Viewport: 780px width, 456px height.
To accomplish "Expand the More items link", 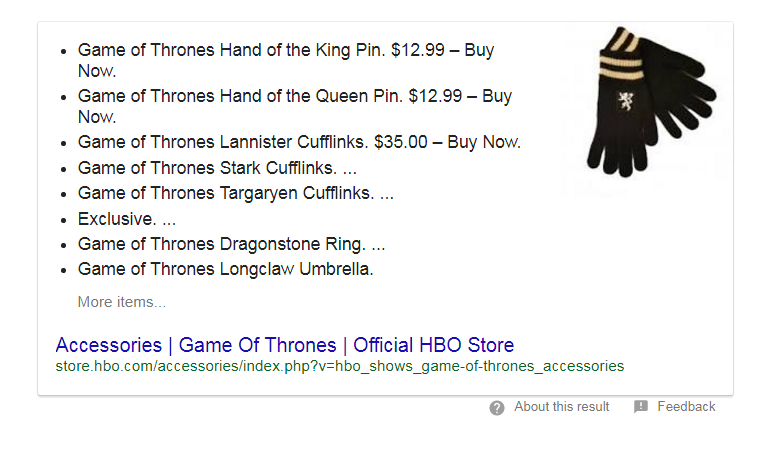I will (122, 302).
